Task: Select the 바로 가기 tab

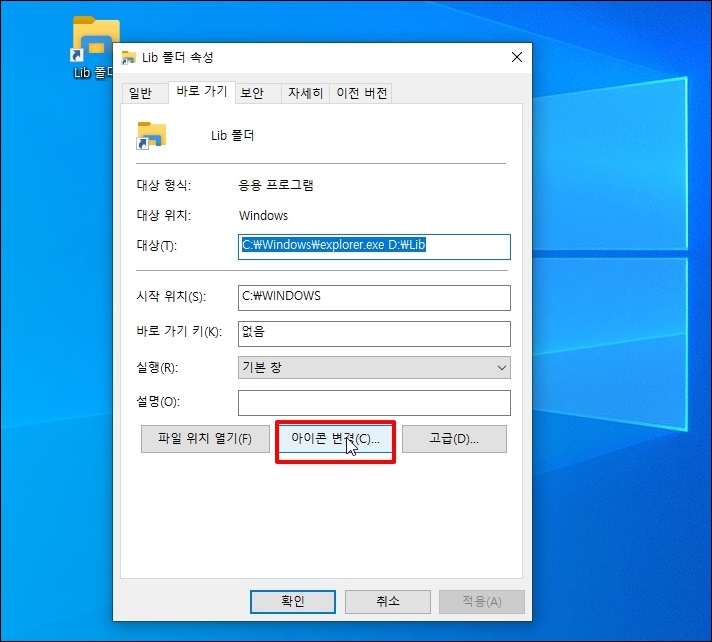Action: (202, 92)
